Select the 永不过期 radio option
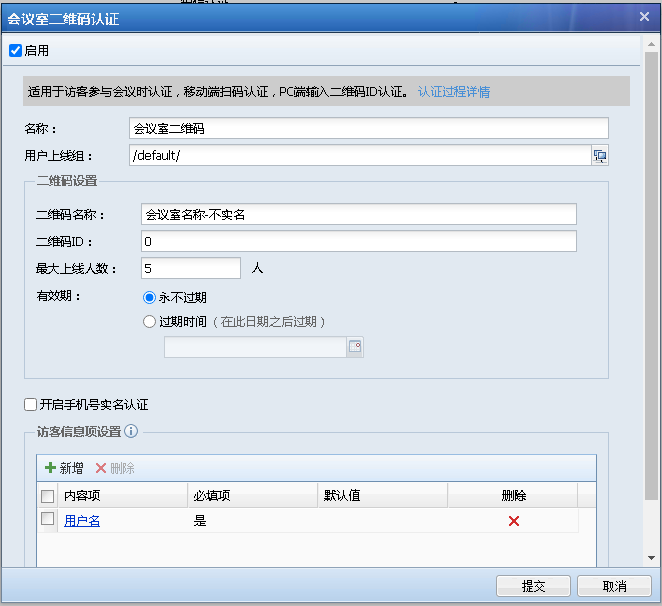The width and height of the screenshot is (662, 606). (150, 297)
